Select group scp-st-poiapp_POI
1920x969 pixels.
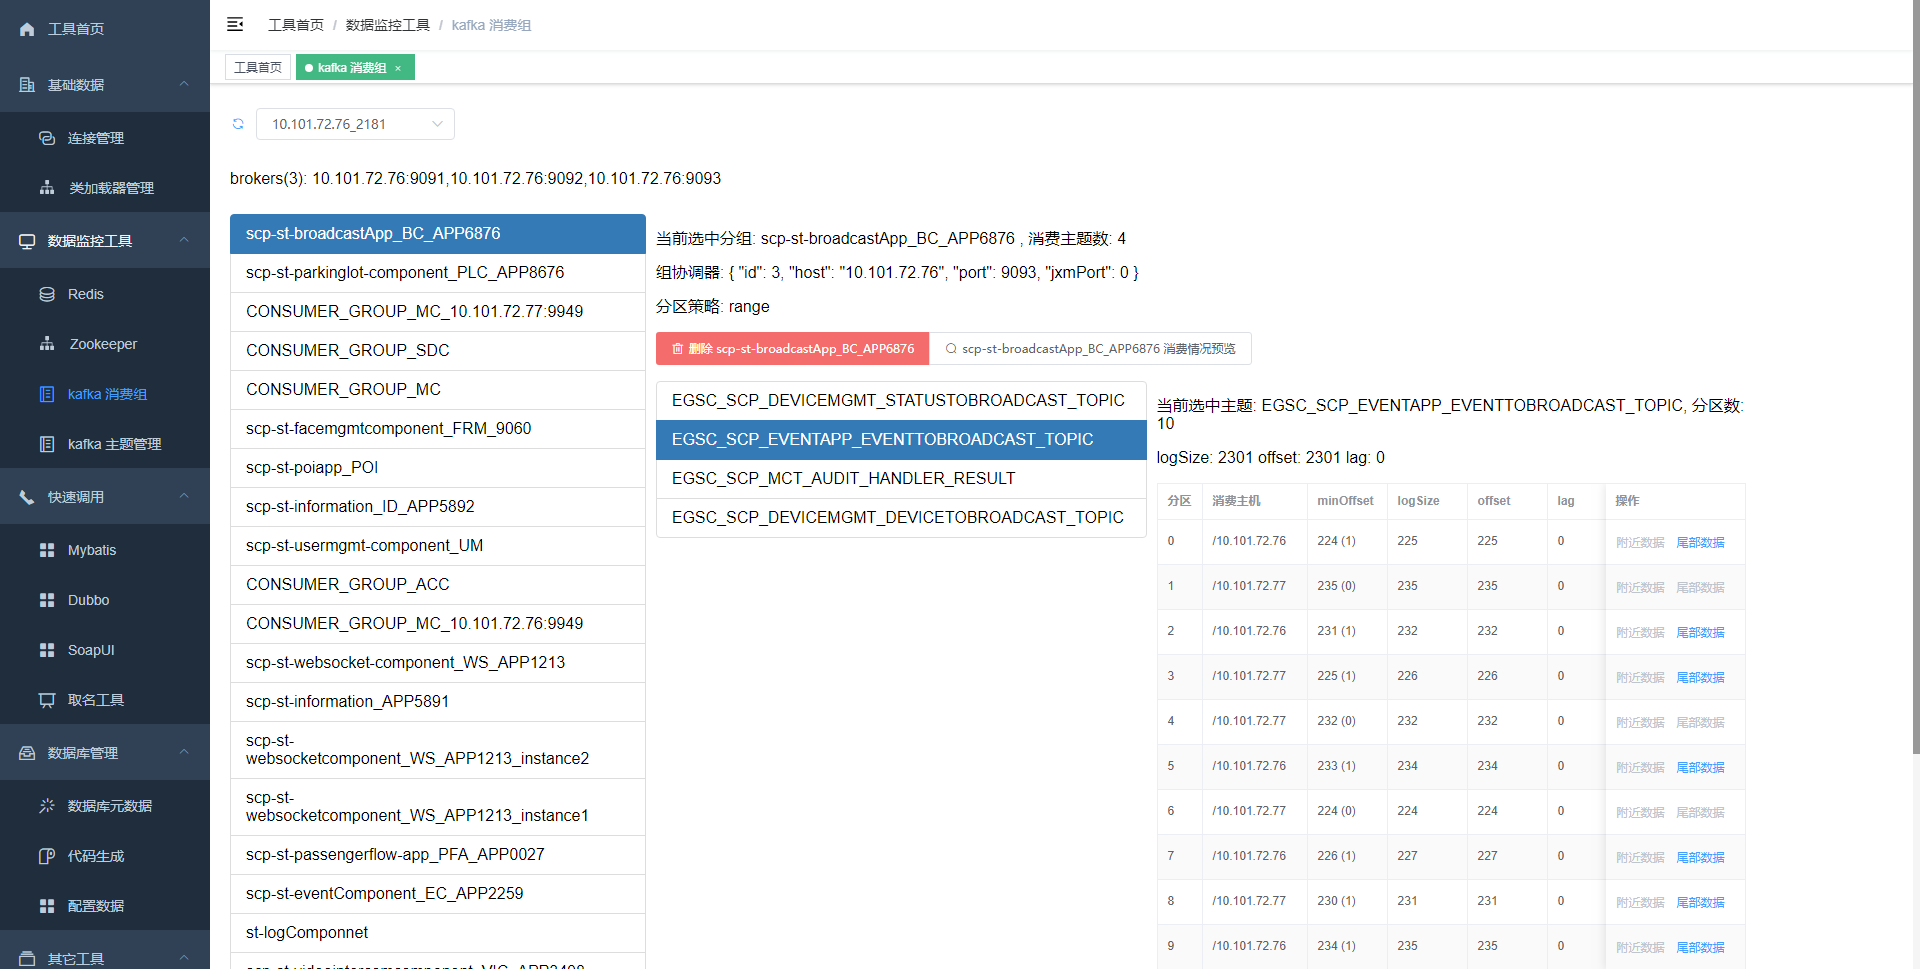pos(438,467)
